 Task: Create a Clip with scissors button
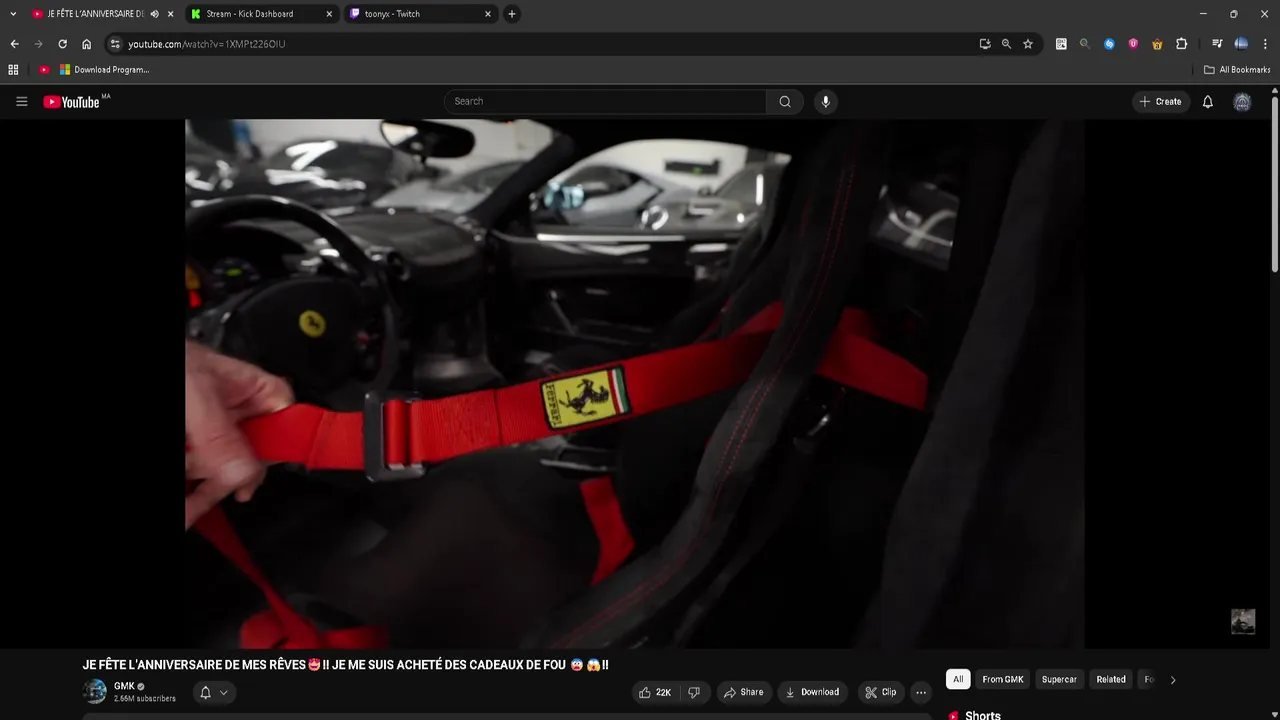[x=881, y=692]
